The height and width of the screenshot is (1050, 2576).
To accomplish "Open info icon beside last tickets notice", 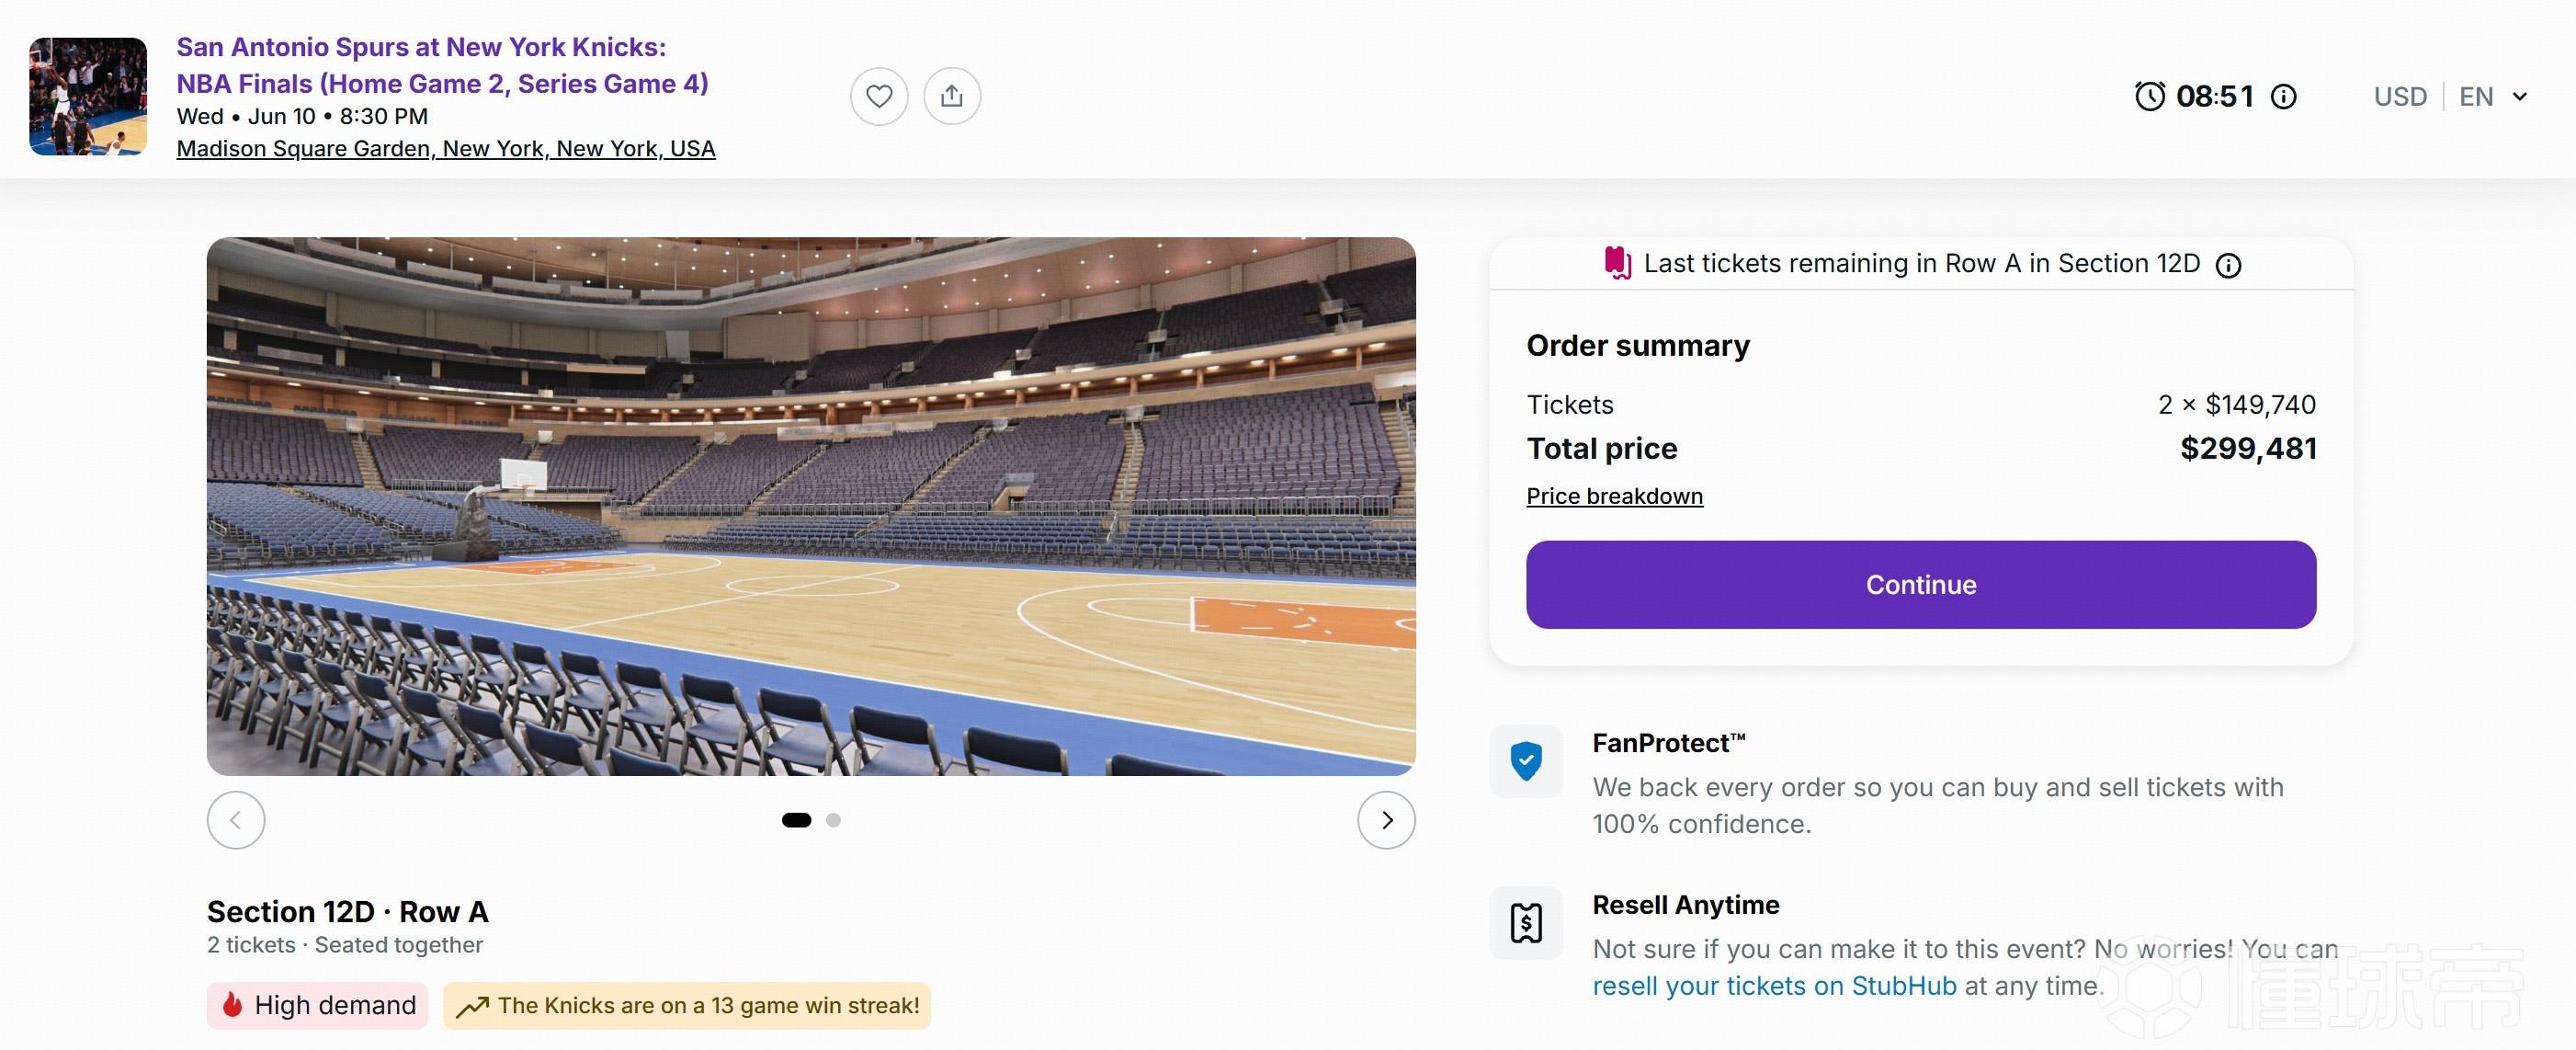I will coord(2229,265).
